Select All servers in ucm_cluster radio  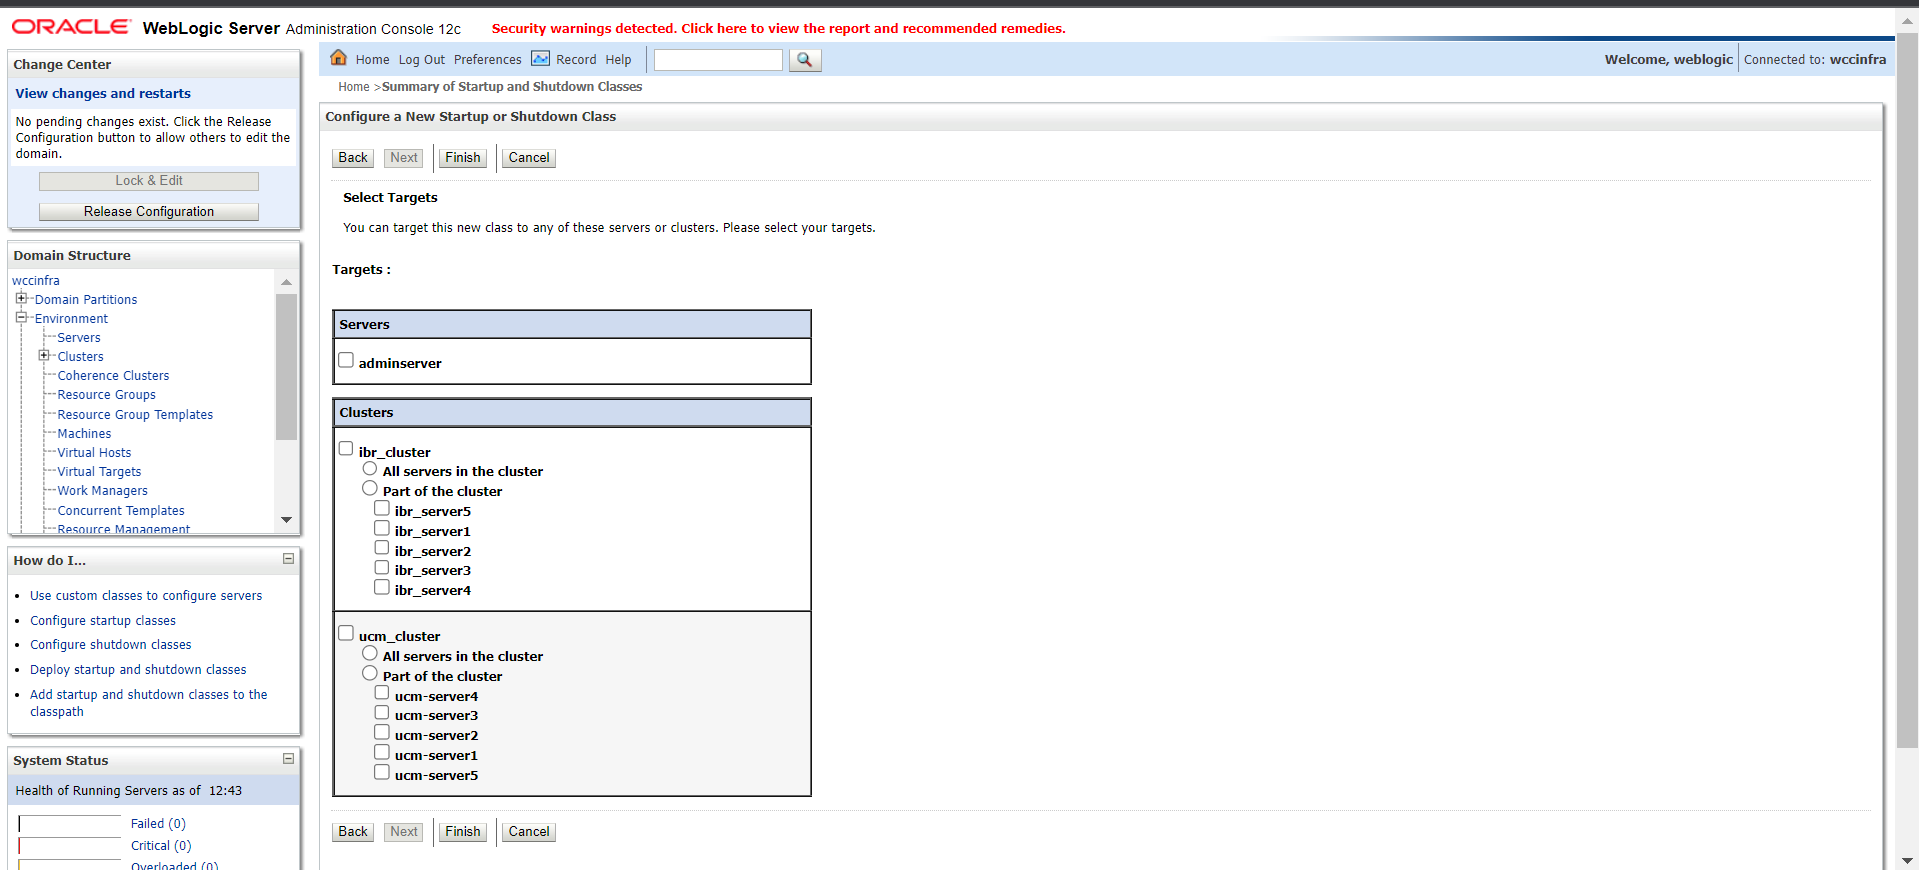(x=370, y=653)
